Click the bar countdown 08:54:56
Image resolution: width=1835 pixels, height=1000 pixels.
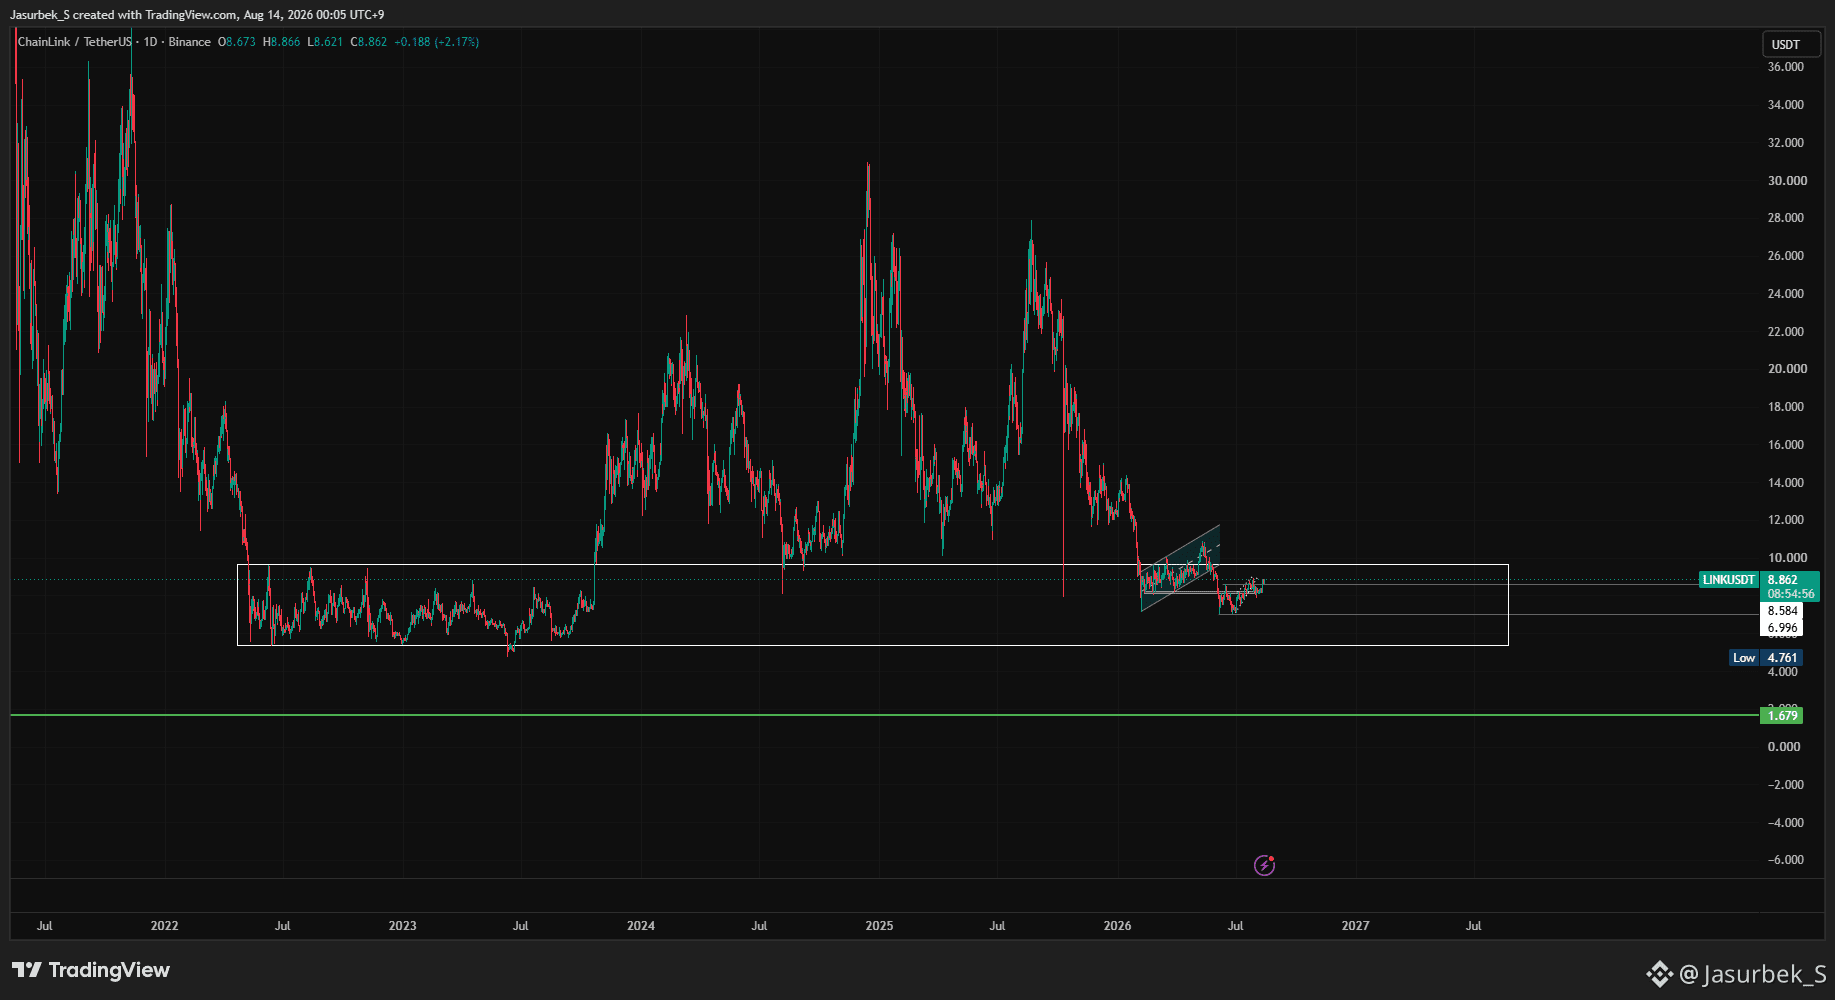pos(1789,594)
